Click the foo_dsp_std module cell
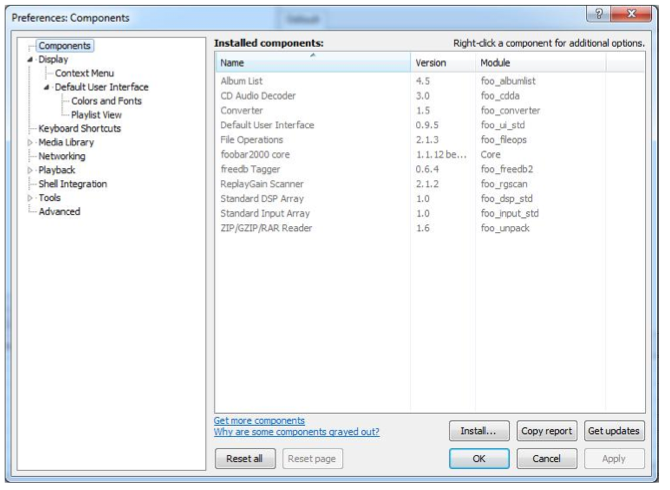The height and width of the screenshot is (490, 670). coord(506,199)
